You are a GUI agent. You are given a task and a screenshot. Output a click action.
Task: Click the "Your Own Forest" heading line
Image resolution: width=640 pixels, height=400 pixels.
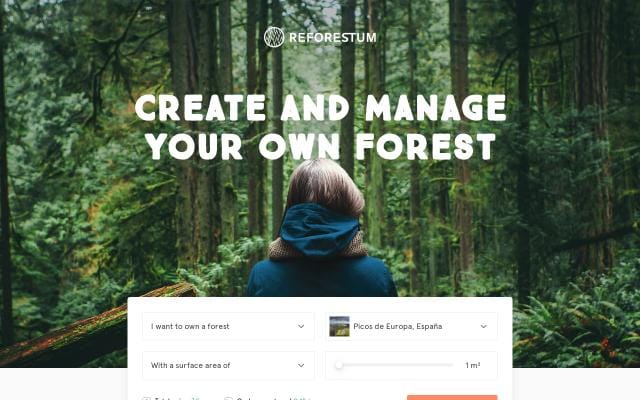(320, 147)
